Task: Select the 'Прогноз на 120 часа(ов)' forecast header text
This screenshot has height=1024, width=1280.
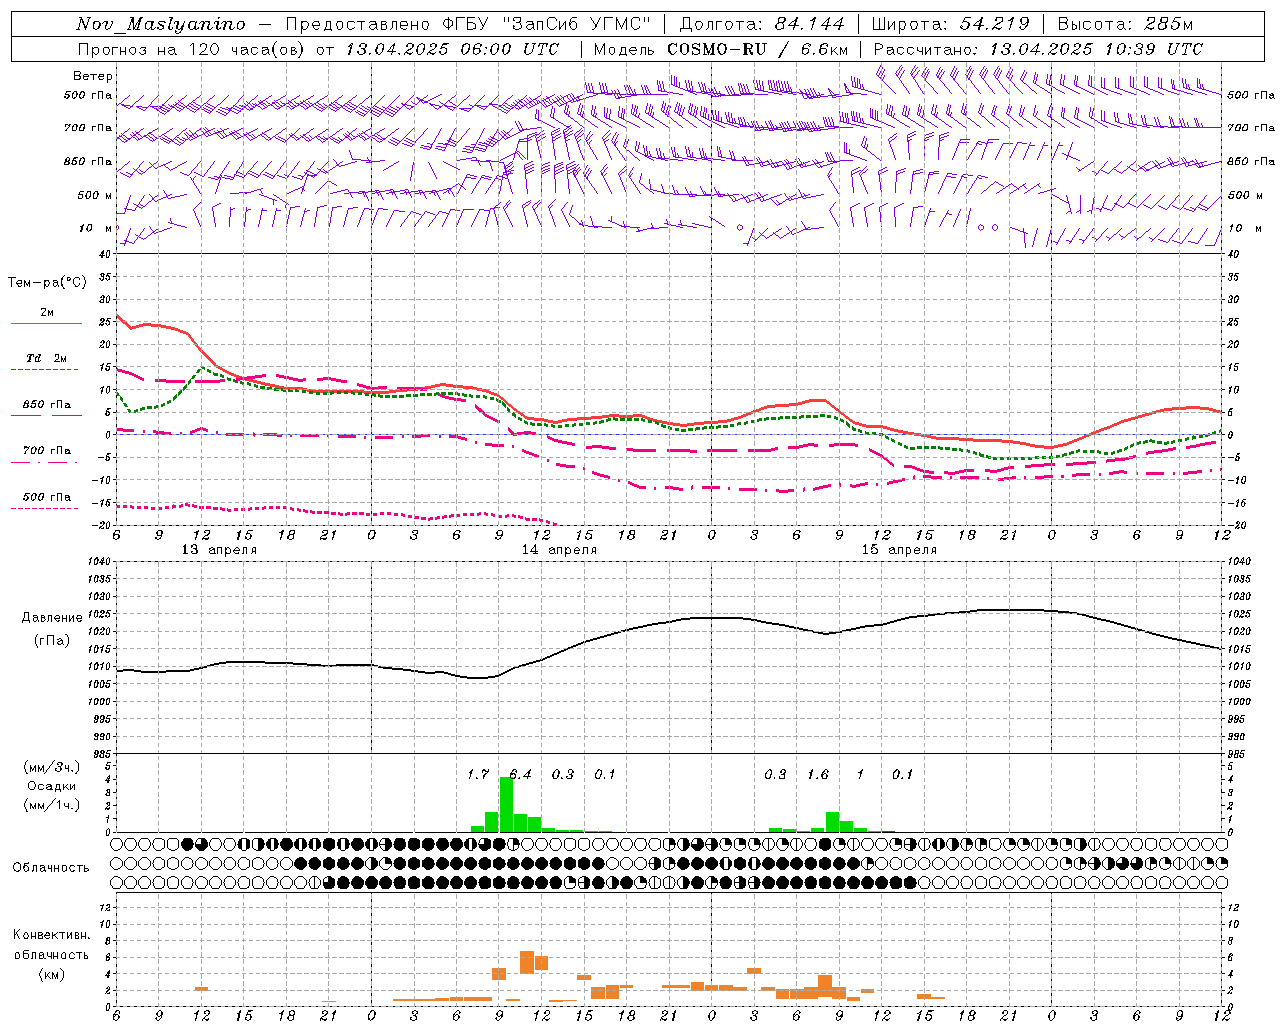Action: (x=191, y=49)
